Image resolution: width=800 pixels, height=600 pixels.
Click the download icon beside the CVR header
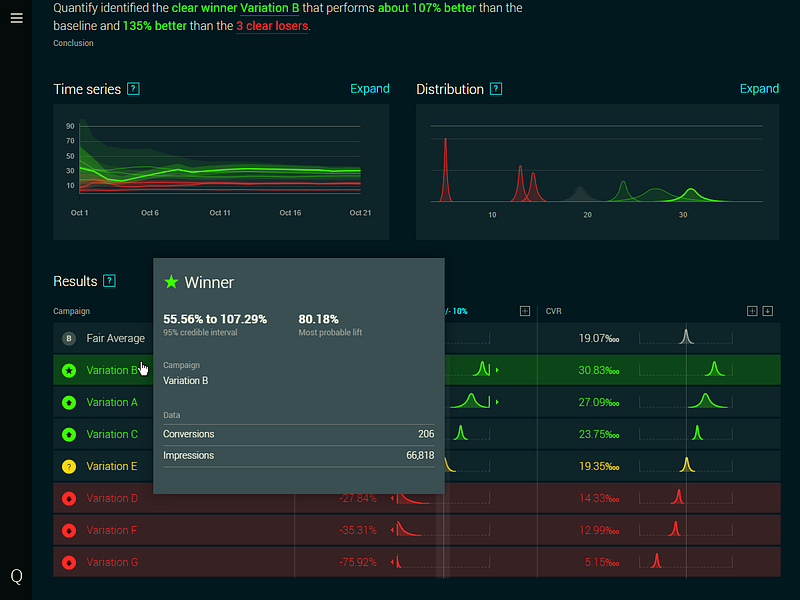click(768, 311)
